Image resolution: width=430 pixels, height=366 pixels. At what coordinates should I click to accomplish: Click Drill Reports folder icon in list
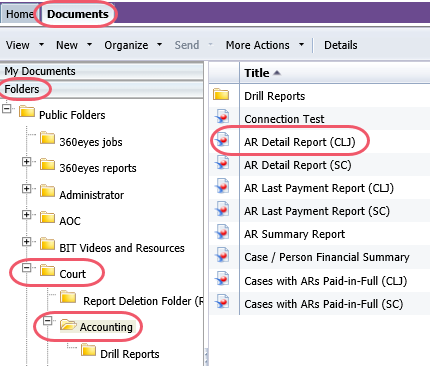point(221,94)
